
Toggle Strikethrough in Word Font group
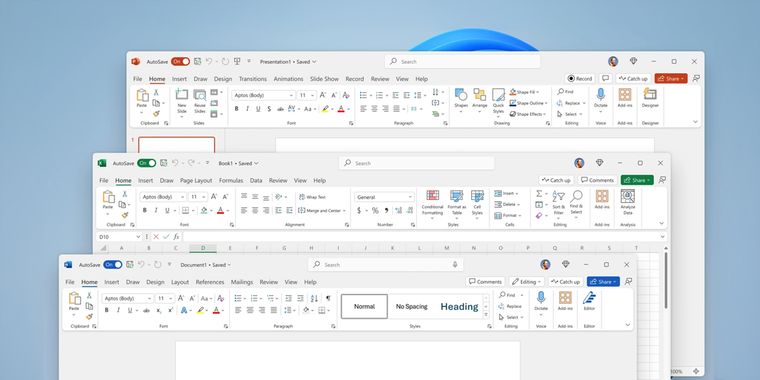click(146, 310)
